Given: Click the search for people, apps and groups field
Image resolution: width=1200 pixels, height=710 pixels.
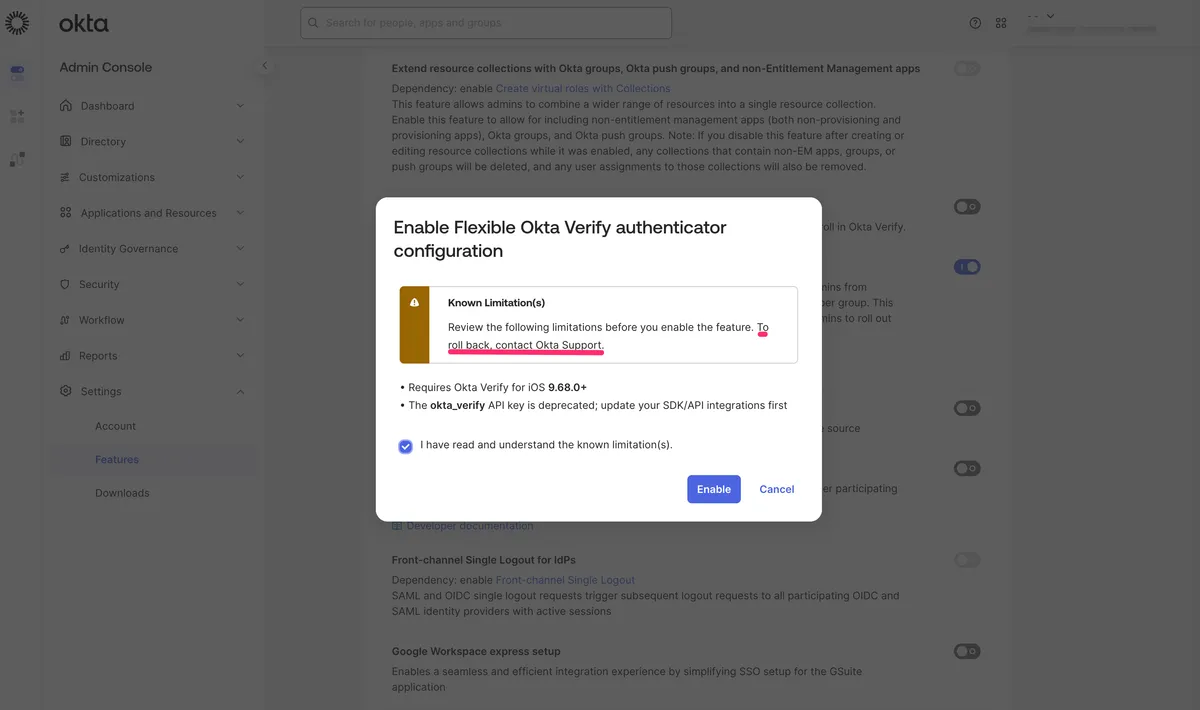Looking at the screenshot, I should click(x=486, y=23).
